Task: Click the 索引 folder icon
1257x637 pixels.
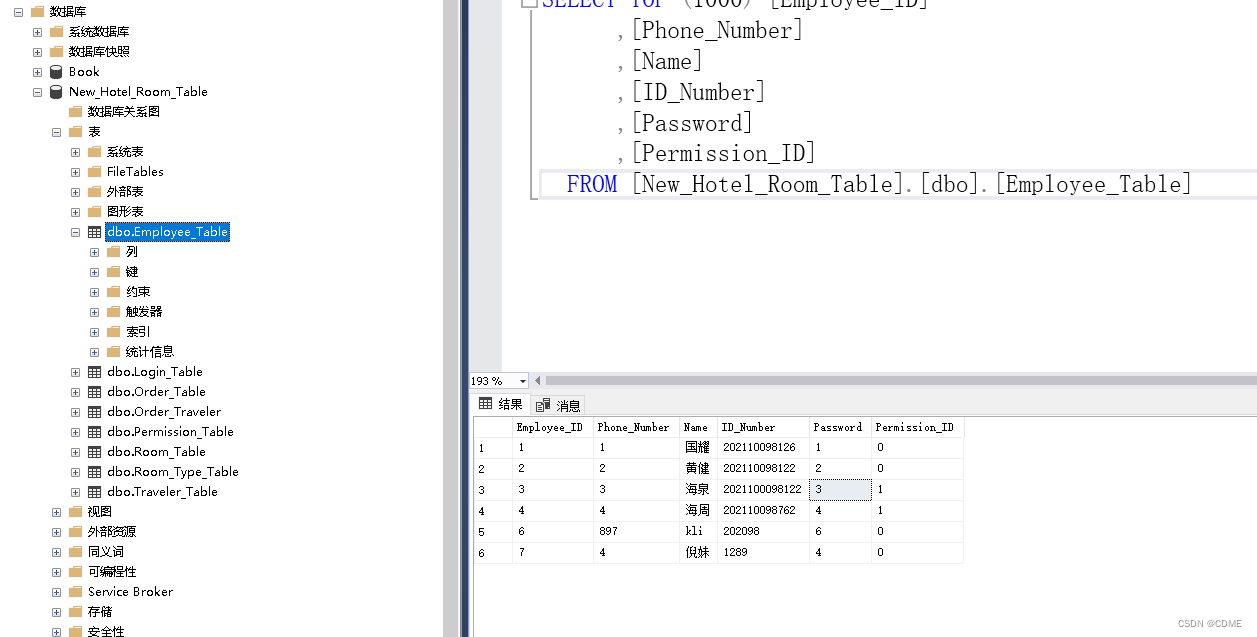Action: click(113, 332)
